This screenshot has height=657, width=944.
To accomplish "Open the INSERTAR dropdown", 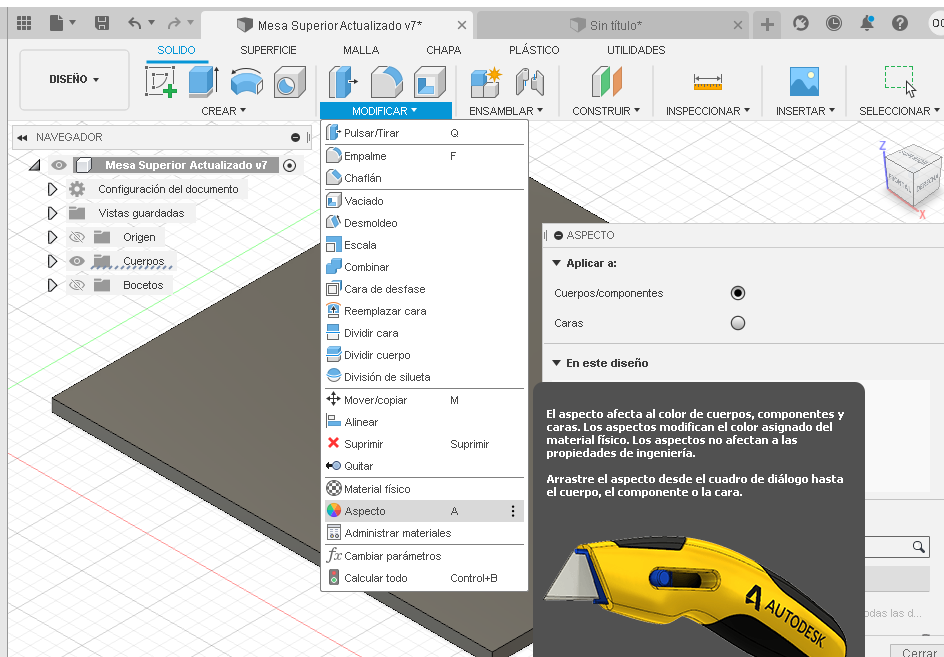I will pos(805,111).
